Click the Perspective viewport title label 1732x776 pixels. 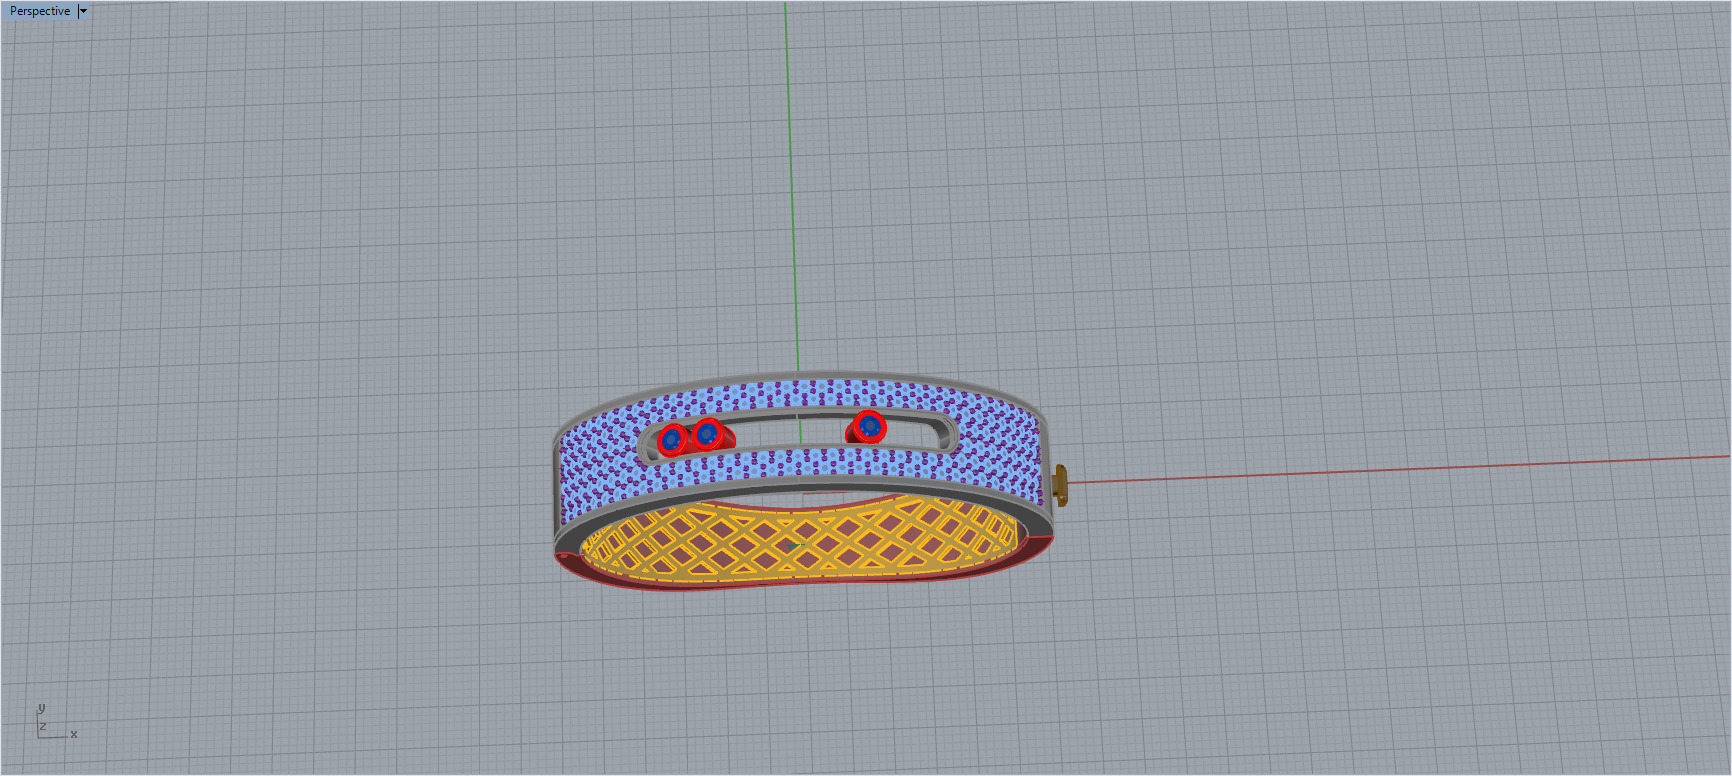tap(40, 11)
